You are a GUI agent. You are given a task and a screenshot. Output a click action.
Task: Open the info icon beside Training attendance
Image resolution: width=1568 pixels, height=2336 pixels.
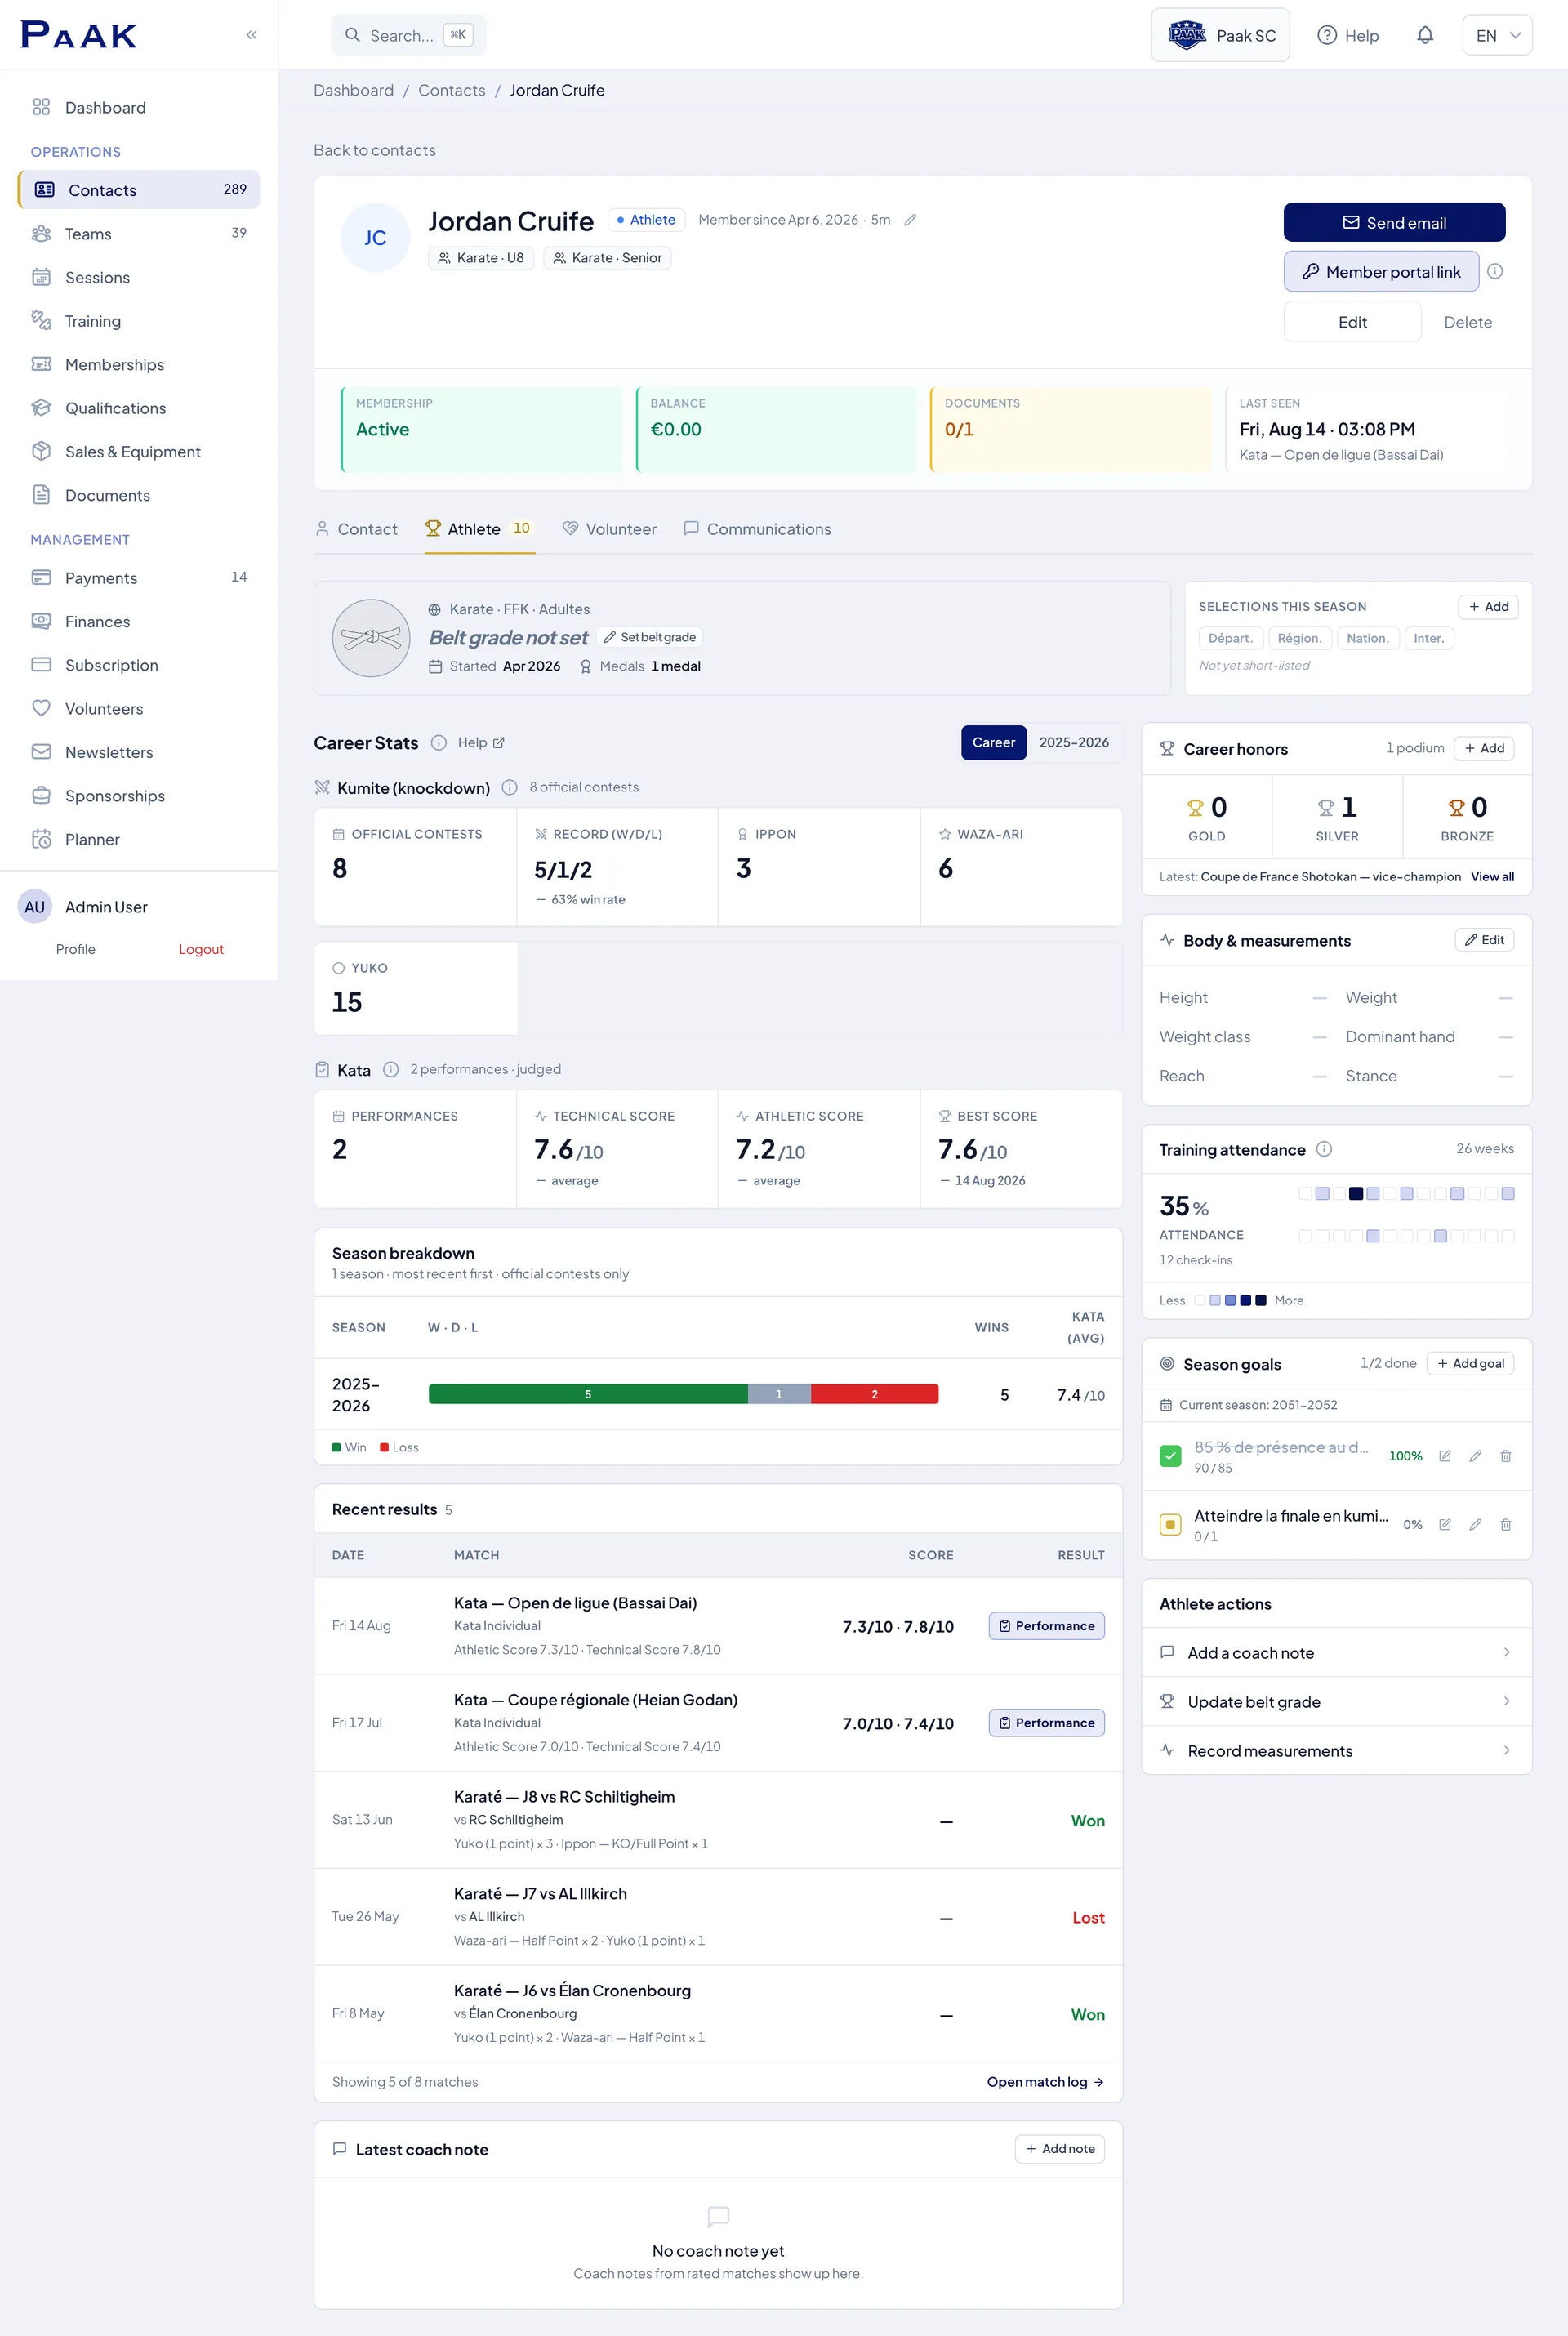[1324, 1149]
